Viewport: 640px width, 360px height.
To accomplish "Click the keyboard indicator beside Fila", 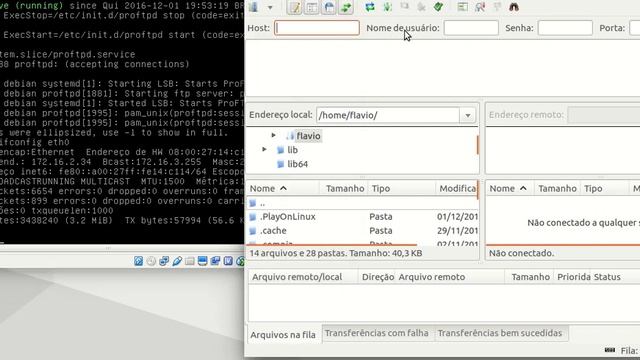I will [610, 350].
